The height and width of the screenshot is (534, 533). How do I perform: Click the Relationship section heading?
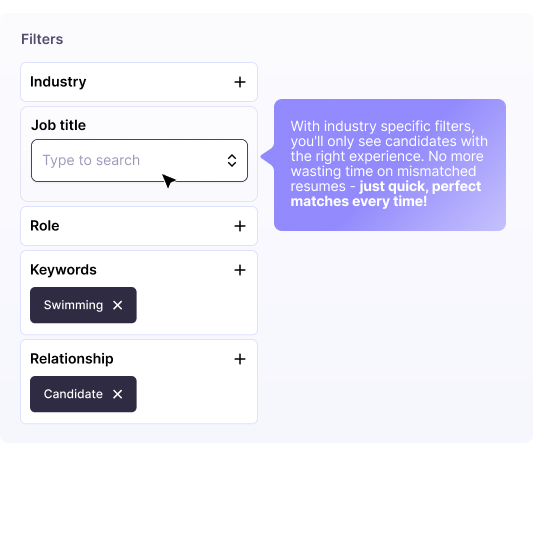click(x=72, y=359)
